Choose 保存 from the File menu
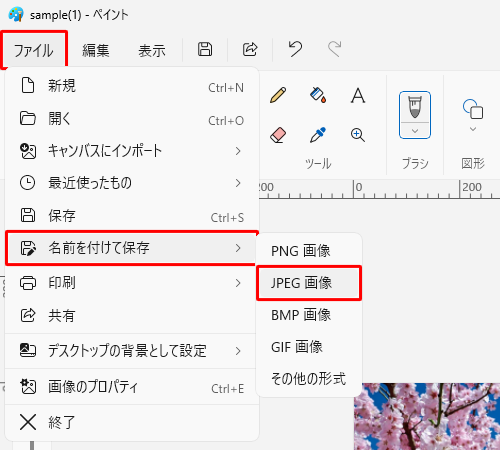Image resolution: width=500 pixels, height=450 pixels. pyautogui.click(x=132, y=216)
